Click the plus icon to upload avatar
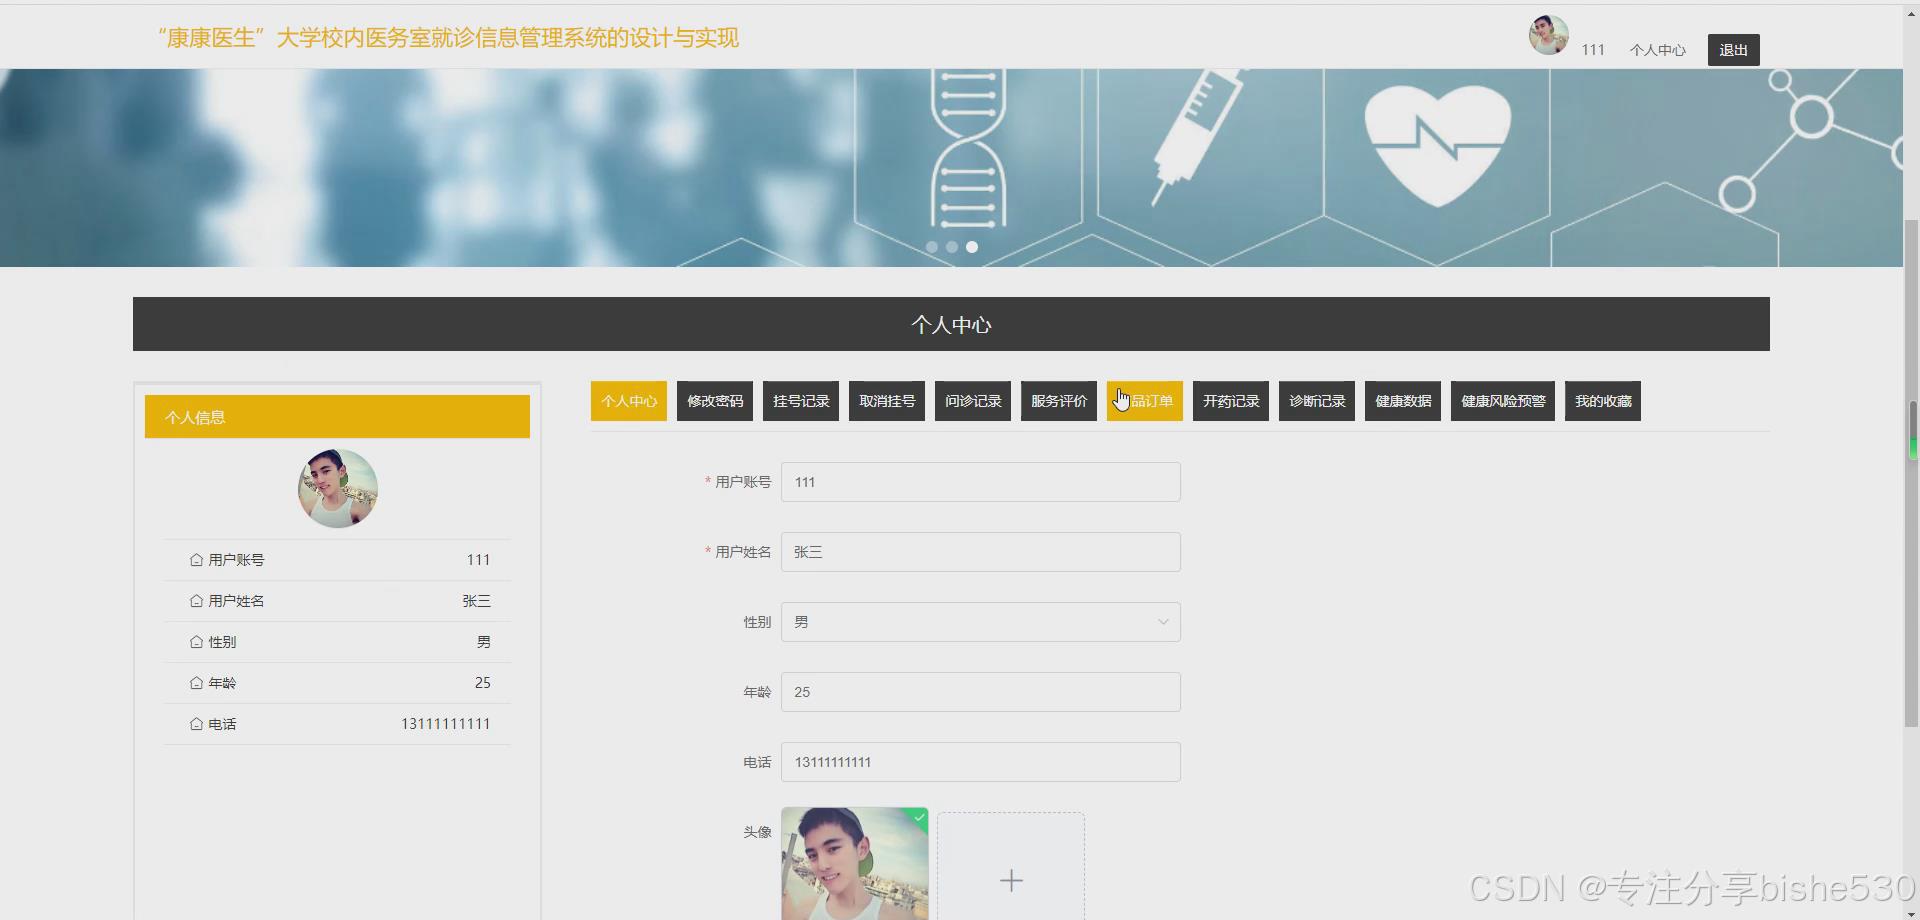 point(1011,880)
